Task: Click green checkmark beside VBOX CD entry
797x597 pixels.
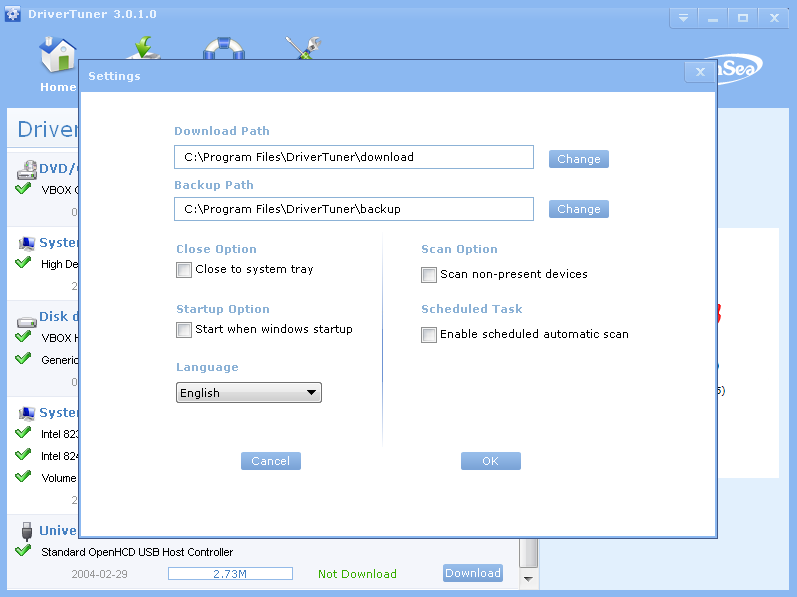Action: [23, 188]
